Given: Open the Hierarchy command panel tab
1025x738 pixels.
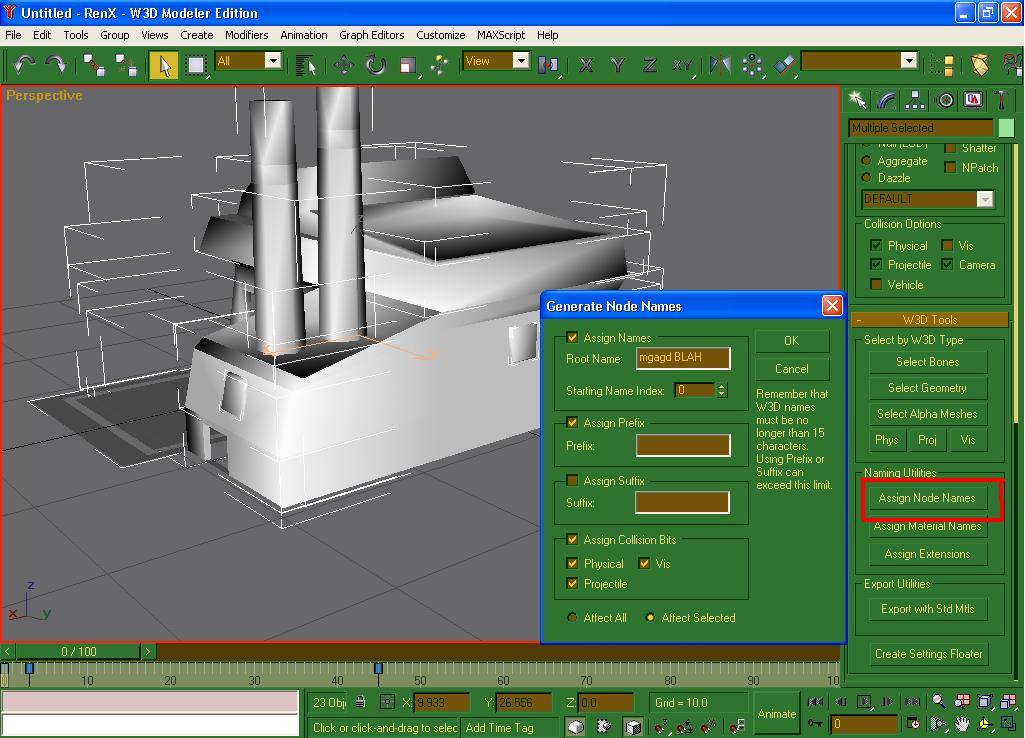Looking at the screenshot, I should click(915, 100).
